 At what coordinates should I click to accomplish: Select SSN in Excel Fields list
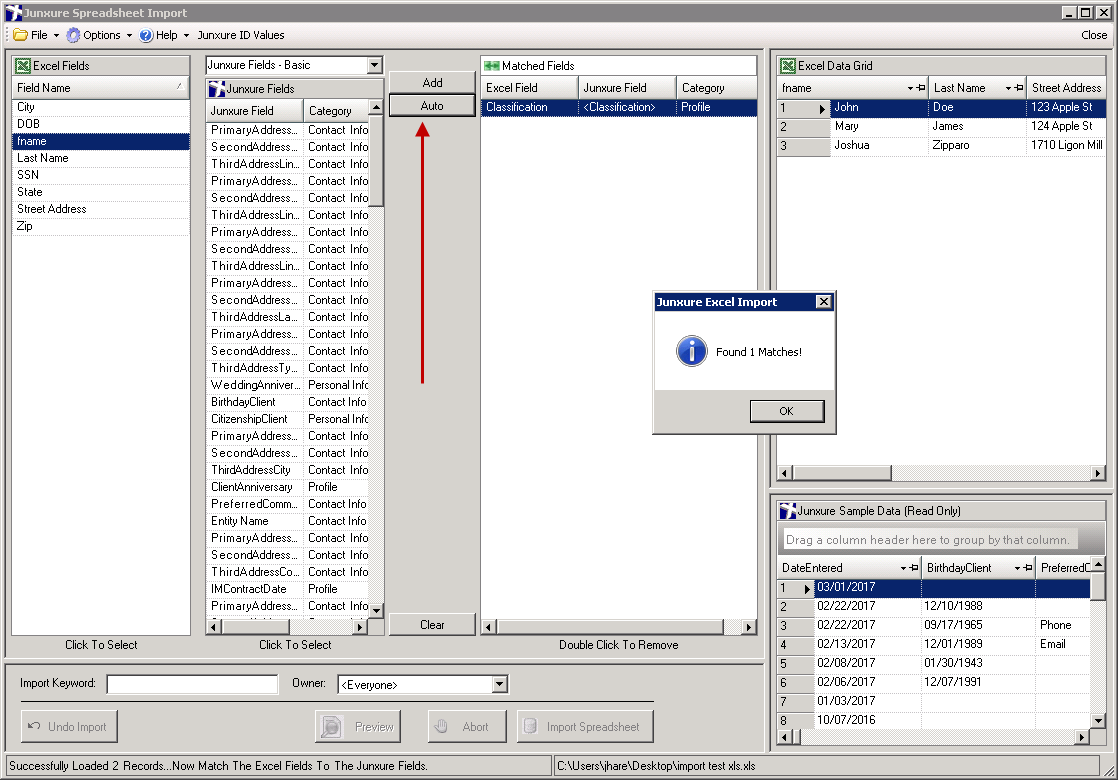(101, 175)
